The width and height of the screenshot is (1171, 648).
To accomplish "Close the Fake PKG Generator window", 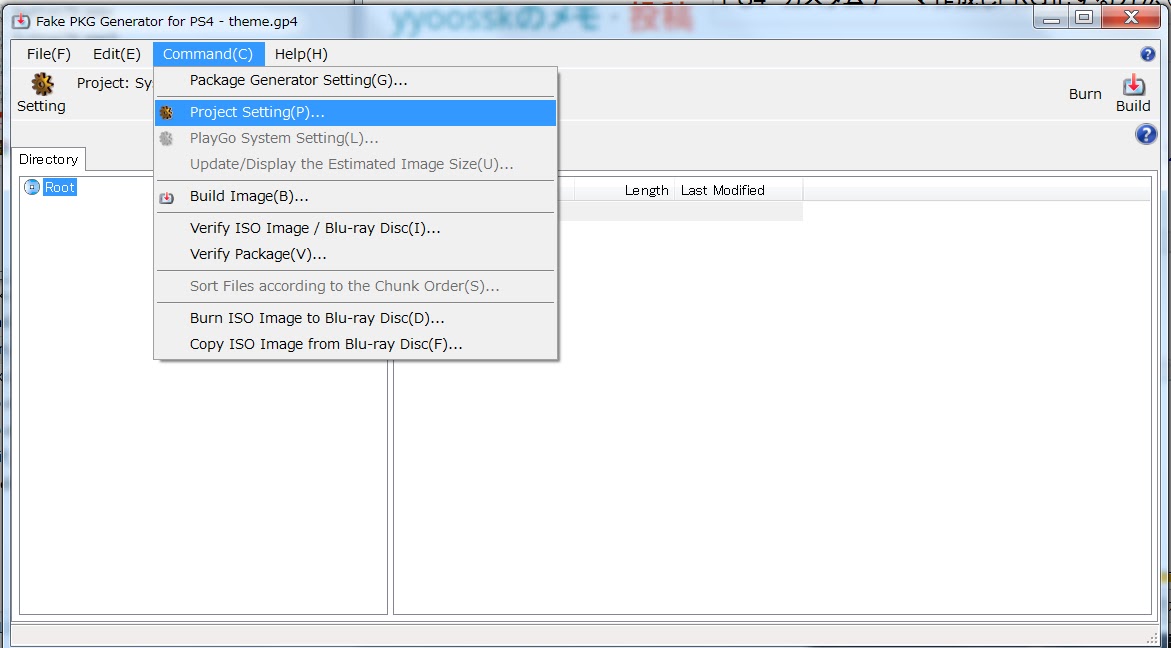I will pyautogui.click(x=1131, y=17).
